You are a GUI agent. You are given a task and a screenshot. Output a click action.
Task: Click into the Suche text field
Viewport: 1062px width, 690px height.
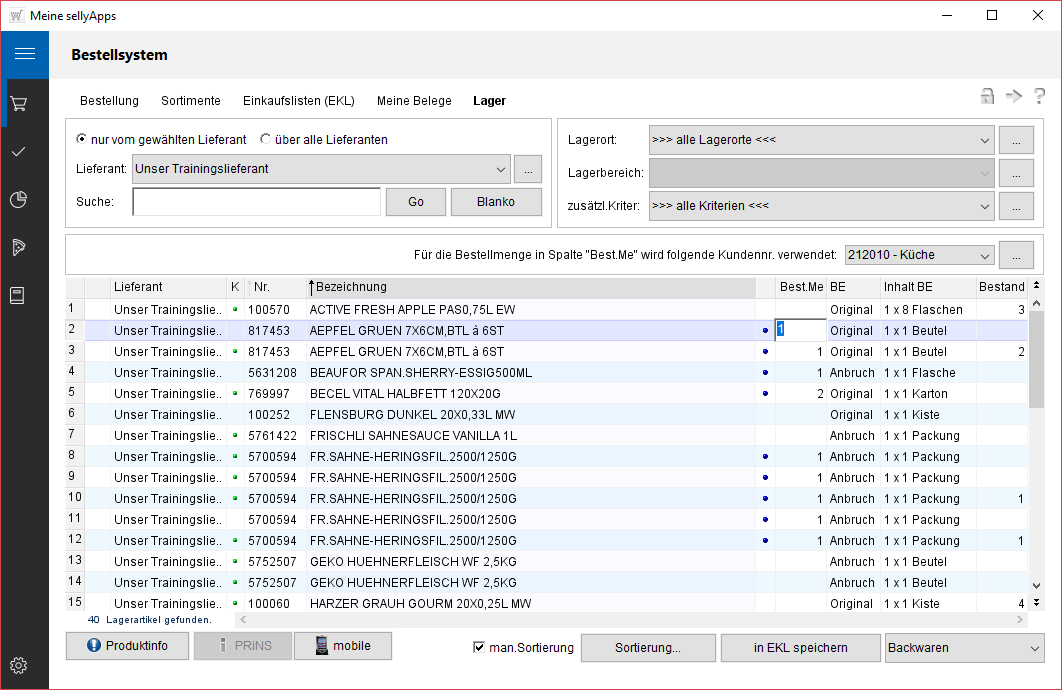click(257, 202)
